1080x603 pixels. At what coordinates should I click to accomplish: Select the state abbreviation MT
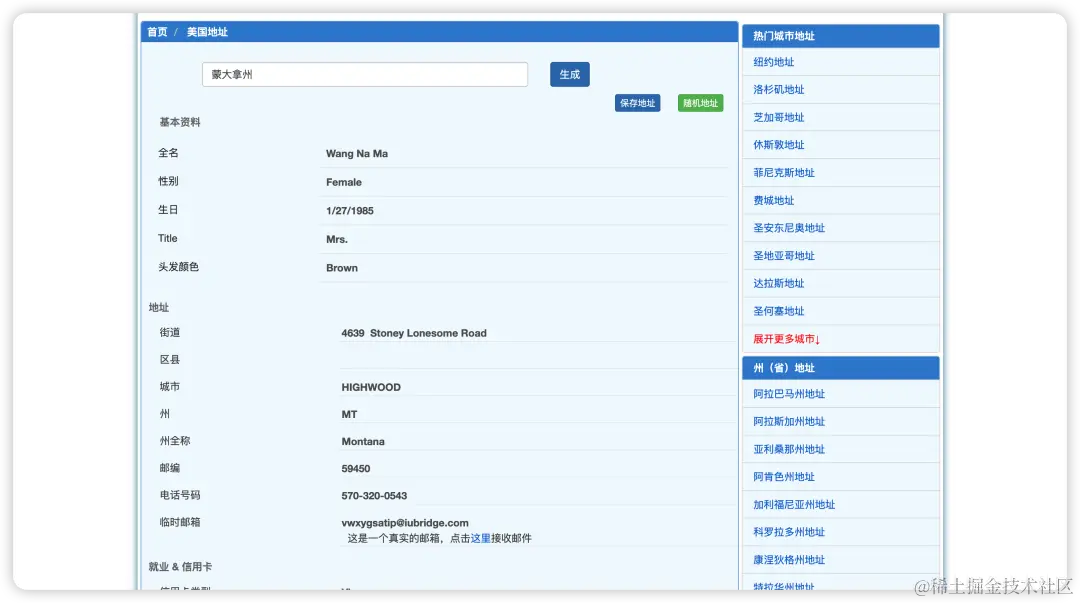[349, 414]
